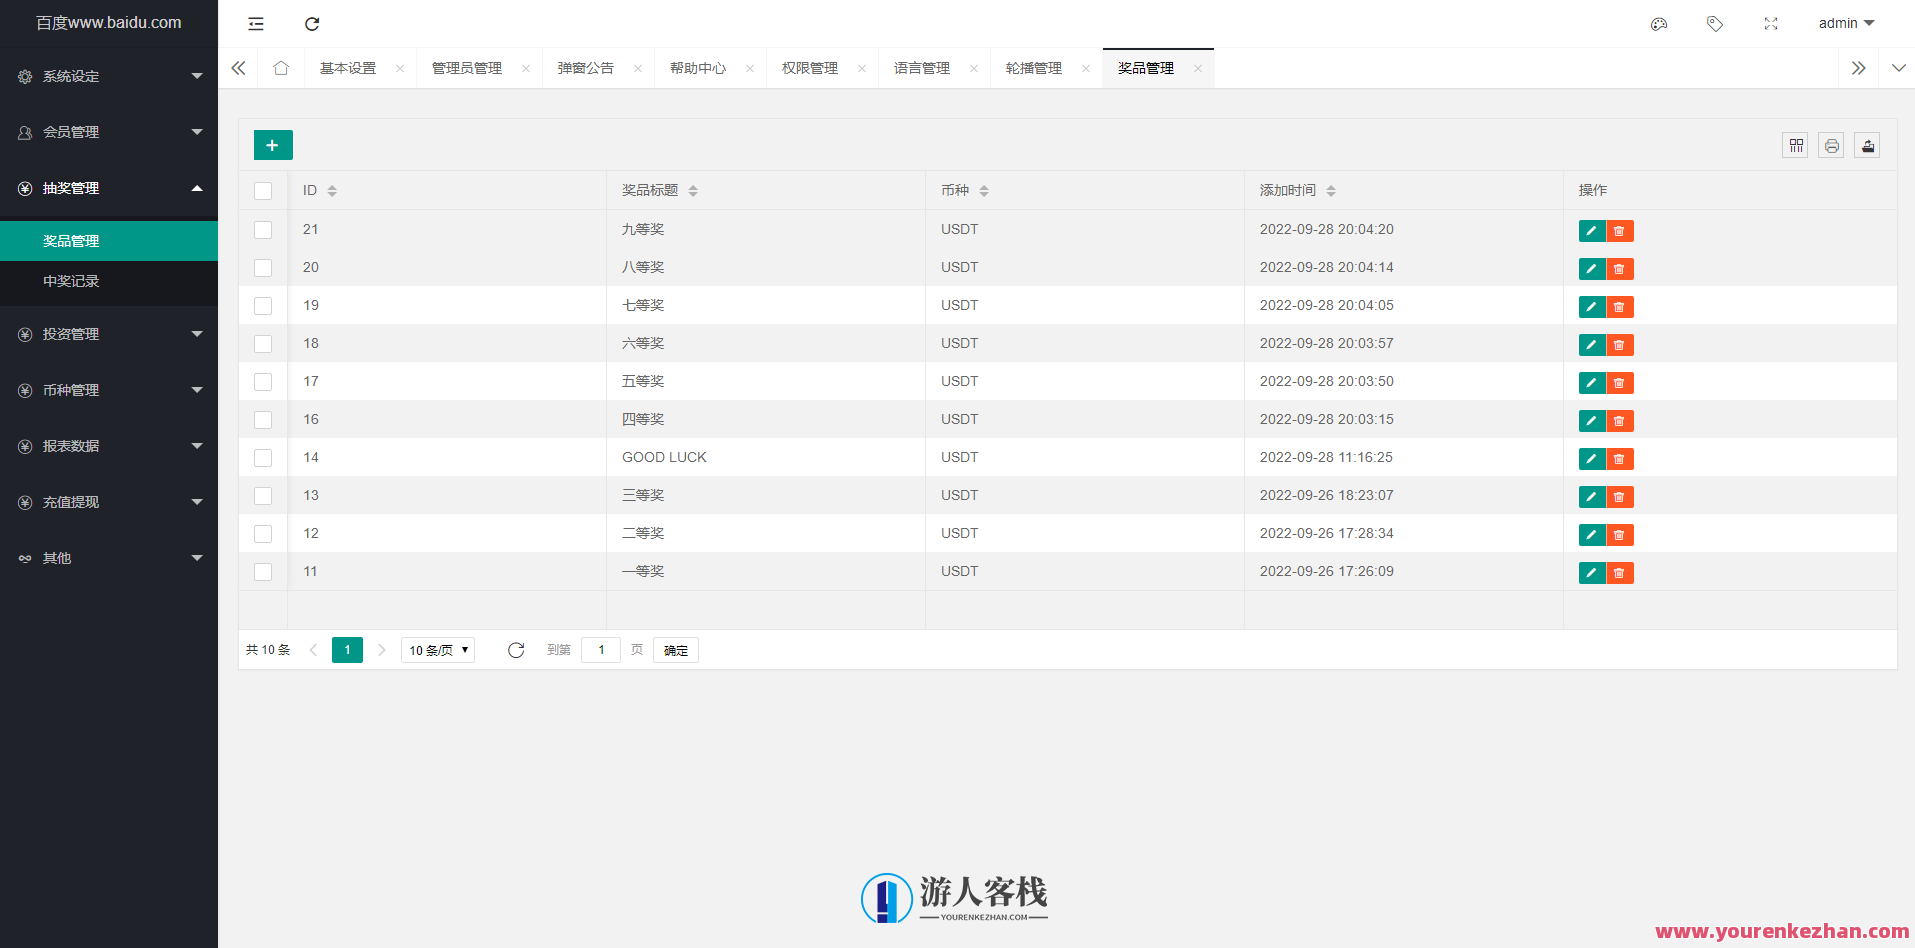Image resolution: width=1915 pixels, height=948 pixels.
Task: Switch to the 权限管理 tab
Action: (x=810, y=67)
